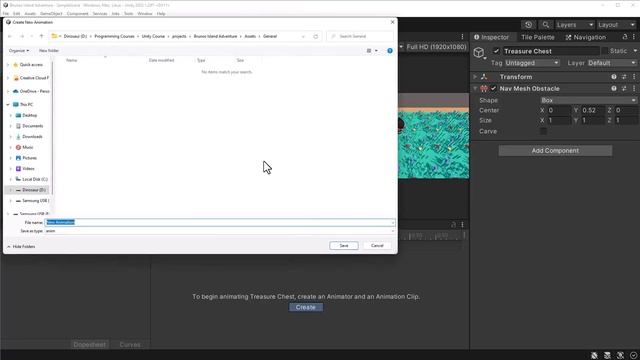
Task: Open the GameObject menu
Action: point(51,13)
